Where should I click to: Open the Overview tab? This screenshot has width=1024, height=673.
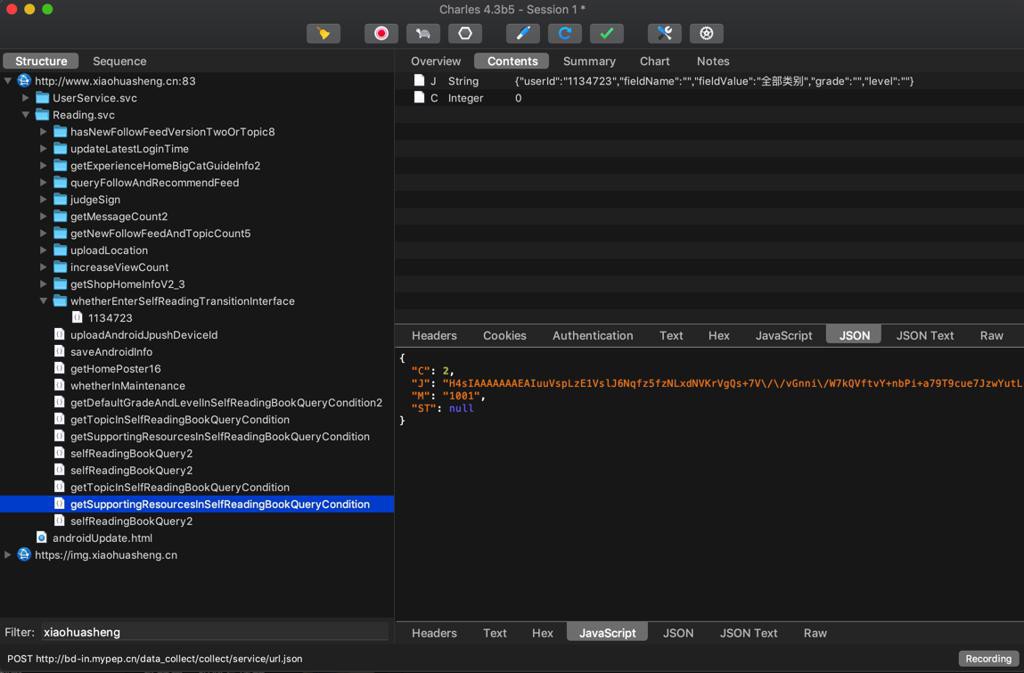[436, 61]
